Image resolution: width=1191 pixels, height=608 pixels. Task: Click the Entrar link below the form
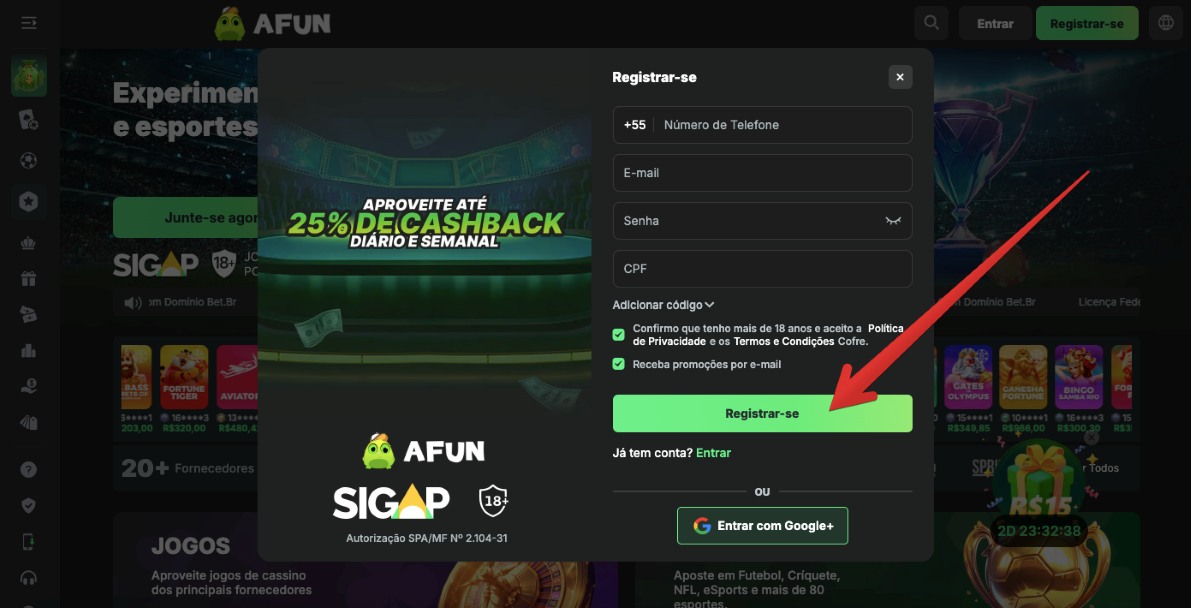(x=713, y=452)
